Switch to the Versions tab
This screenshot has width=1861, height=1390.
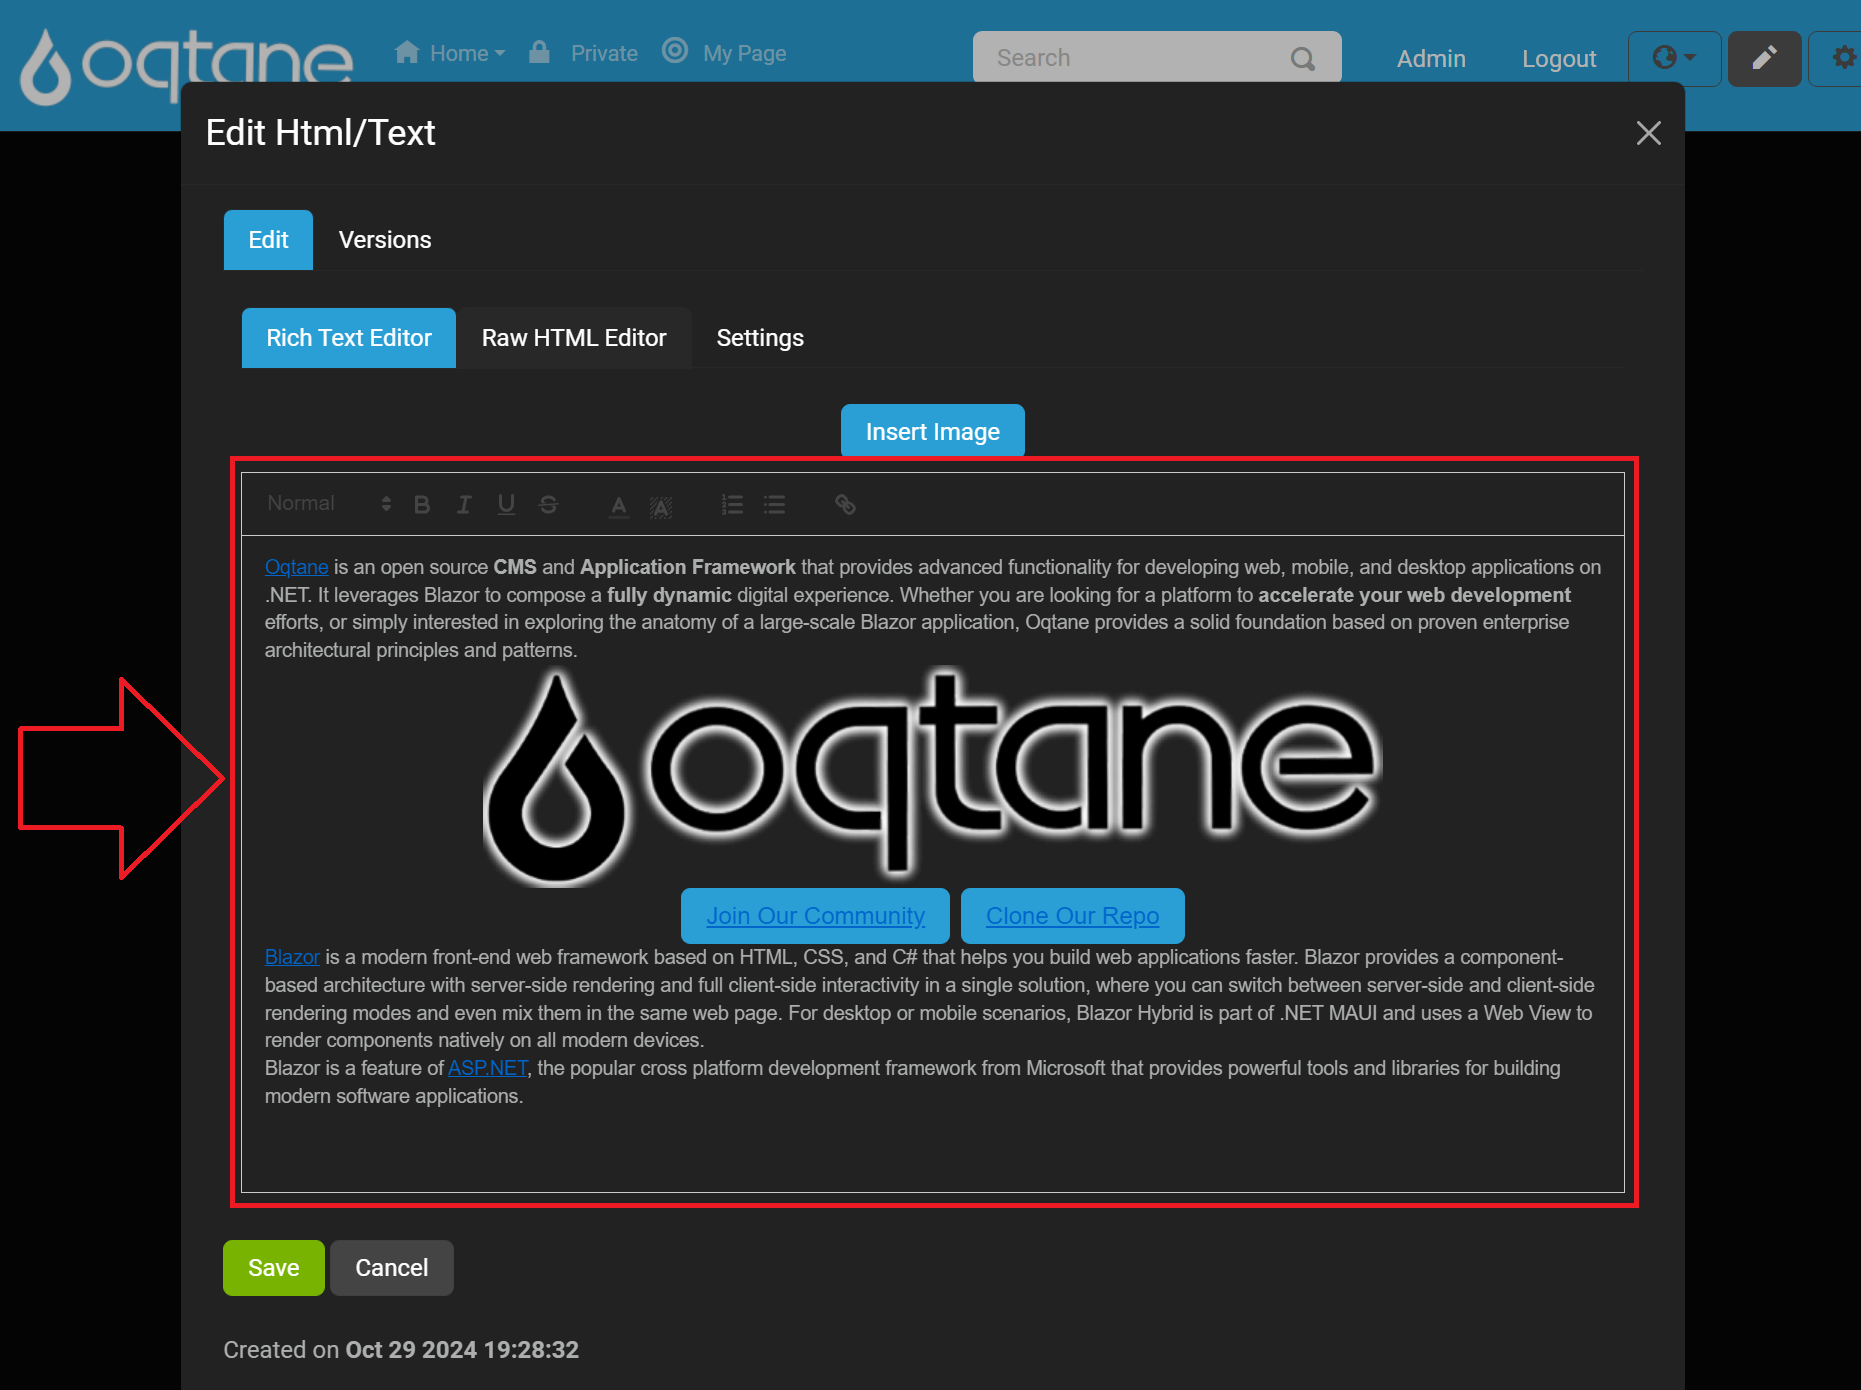coord(385,240)
